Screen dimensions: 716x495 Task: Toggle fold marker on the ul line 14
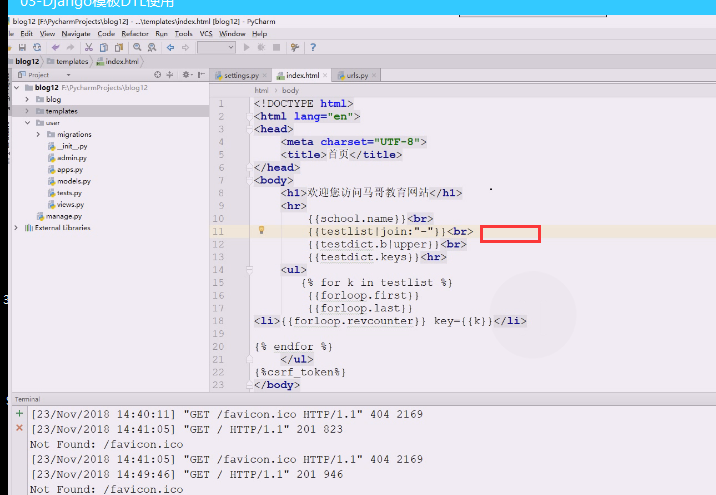249,270
